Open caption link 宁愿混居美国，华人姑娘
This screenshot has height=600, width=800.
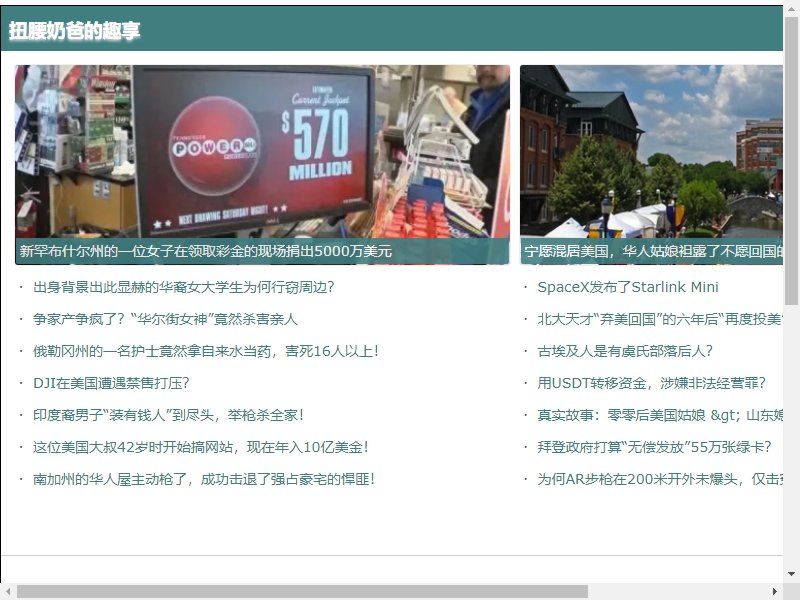pos(653,251)
